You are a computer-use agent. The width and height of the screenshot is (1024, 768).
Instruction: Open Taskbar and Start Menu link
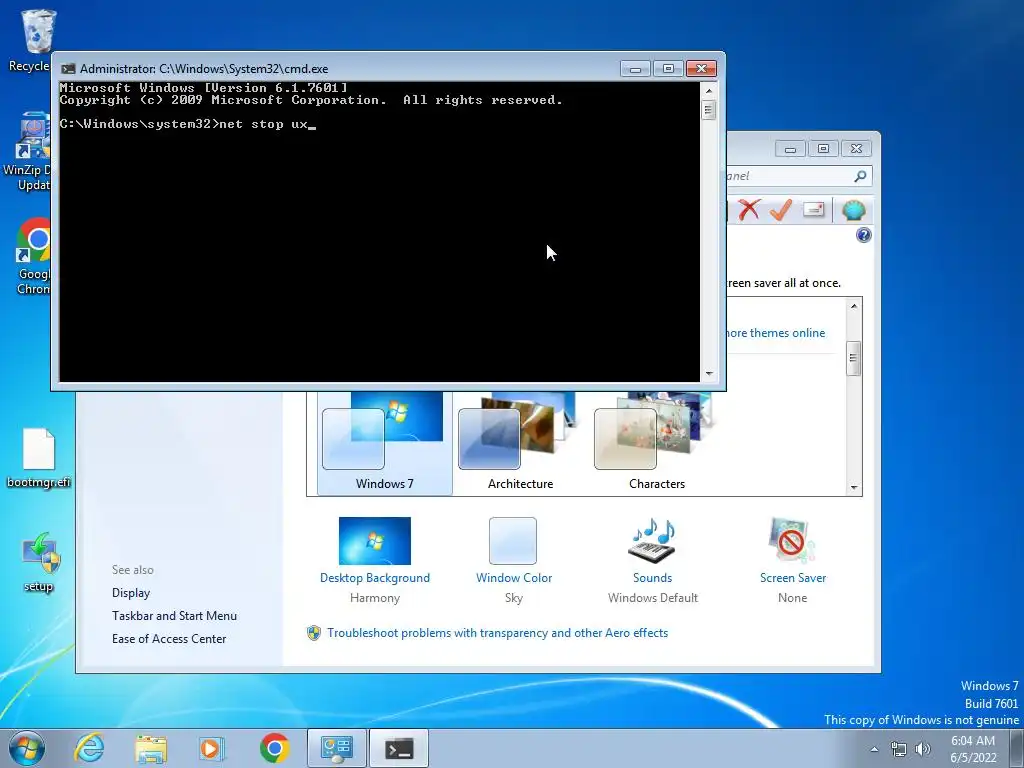(174, 616)
